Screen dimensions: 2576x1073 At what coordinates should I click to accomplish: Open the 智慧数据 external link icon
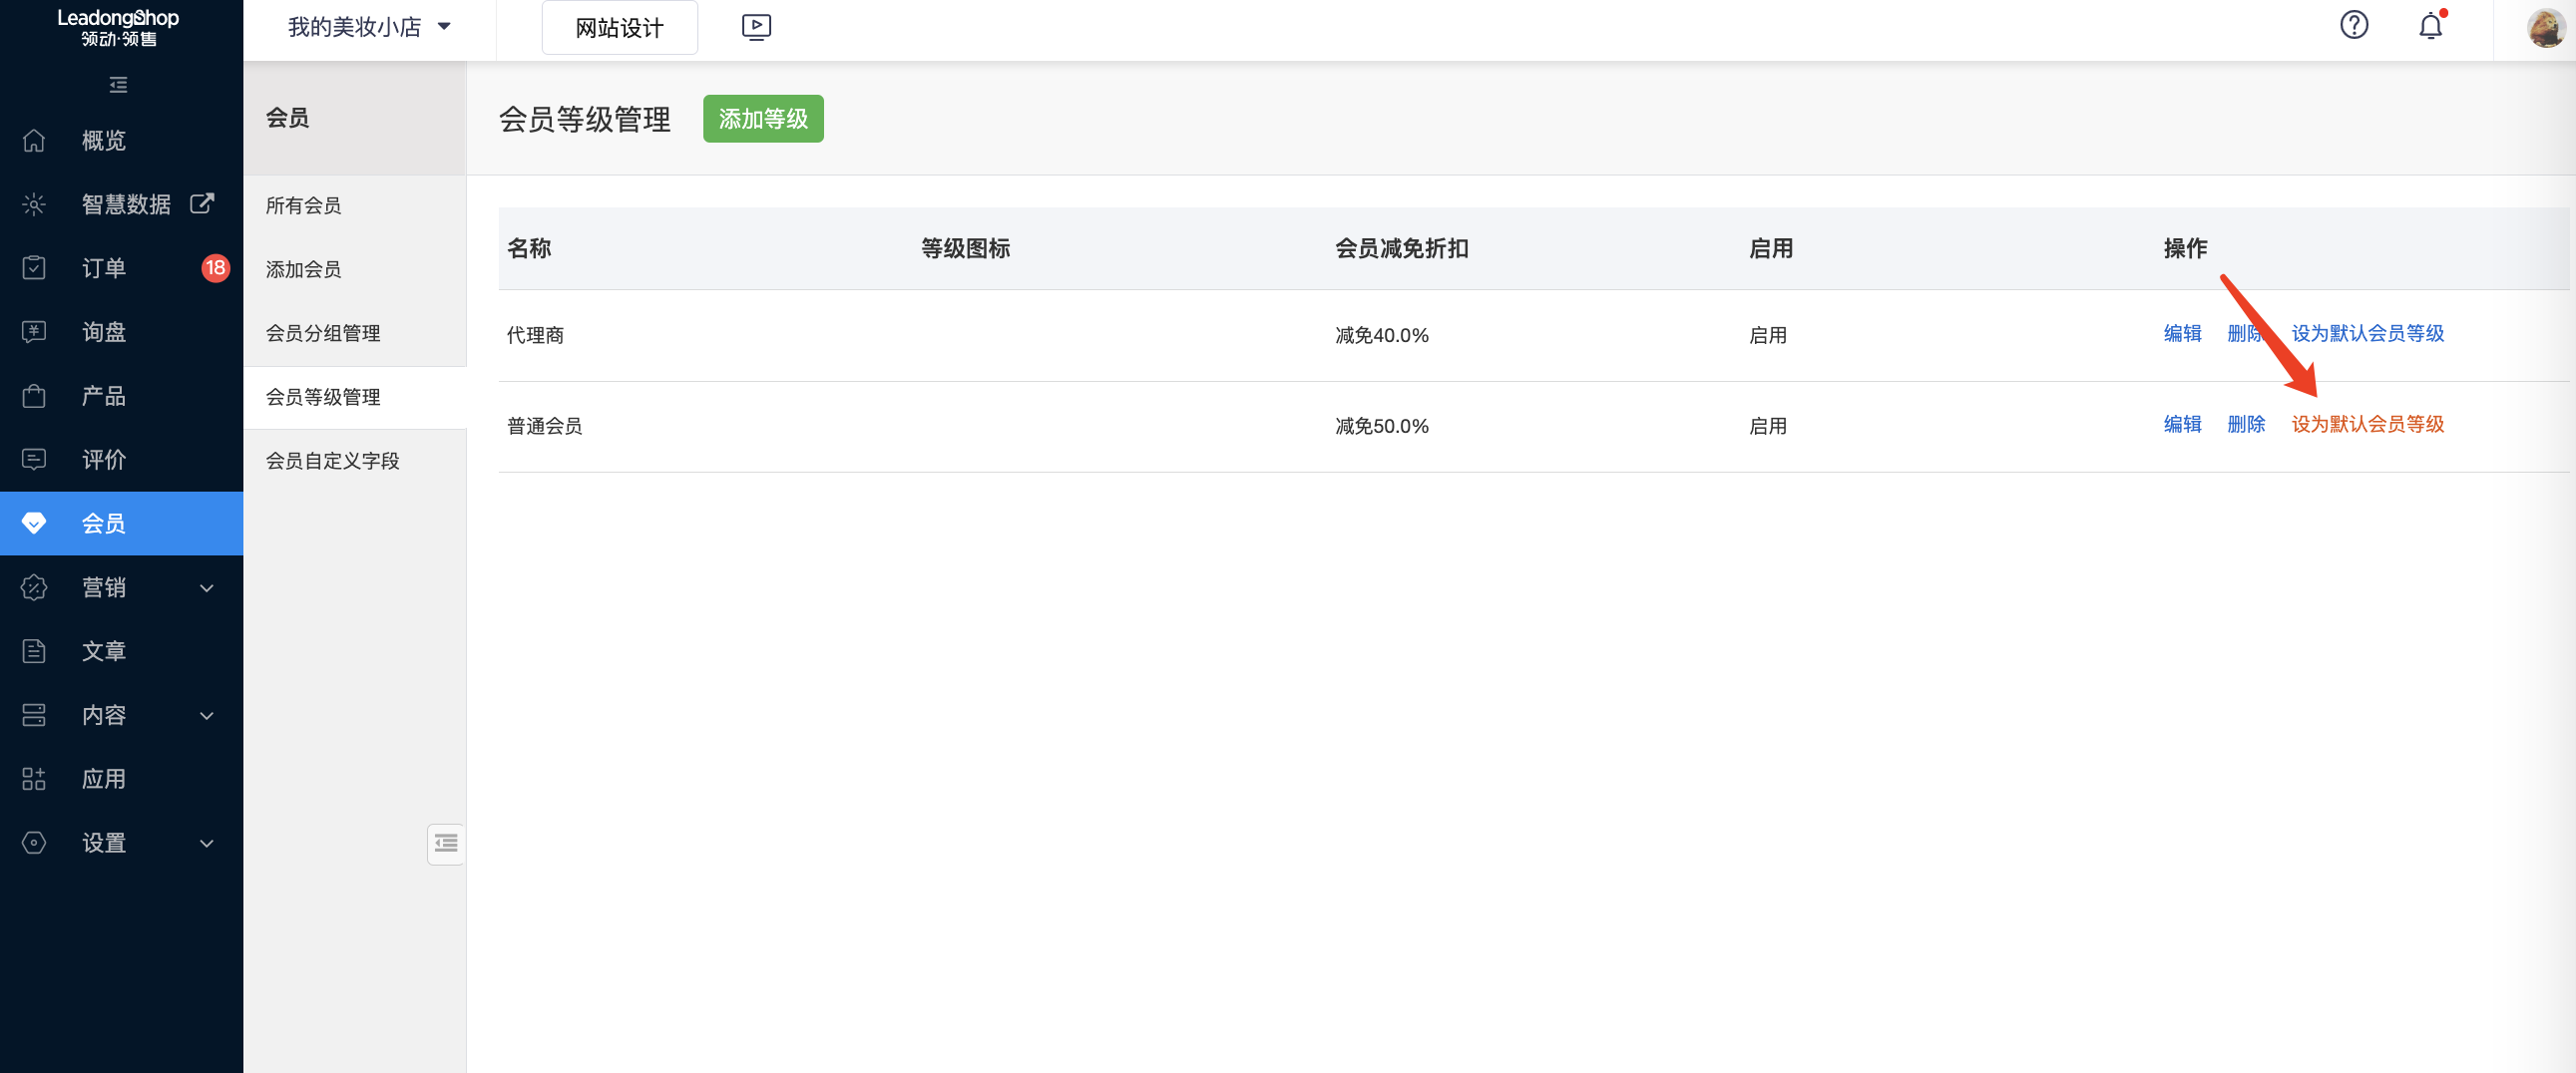[x=203, y=203]
